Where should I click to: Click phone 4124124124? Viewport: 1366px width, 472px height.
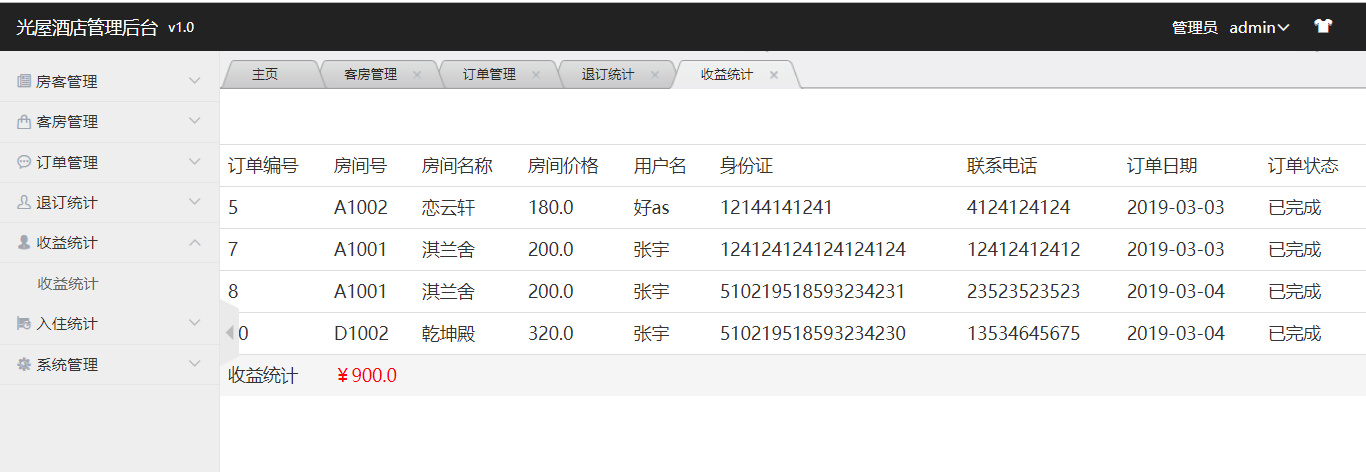coord(1018,208)
